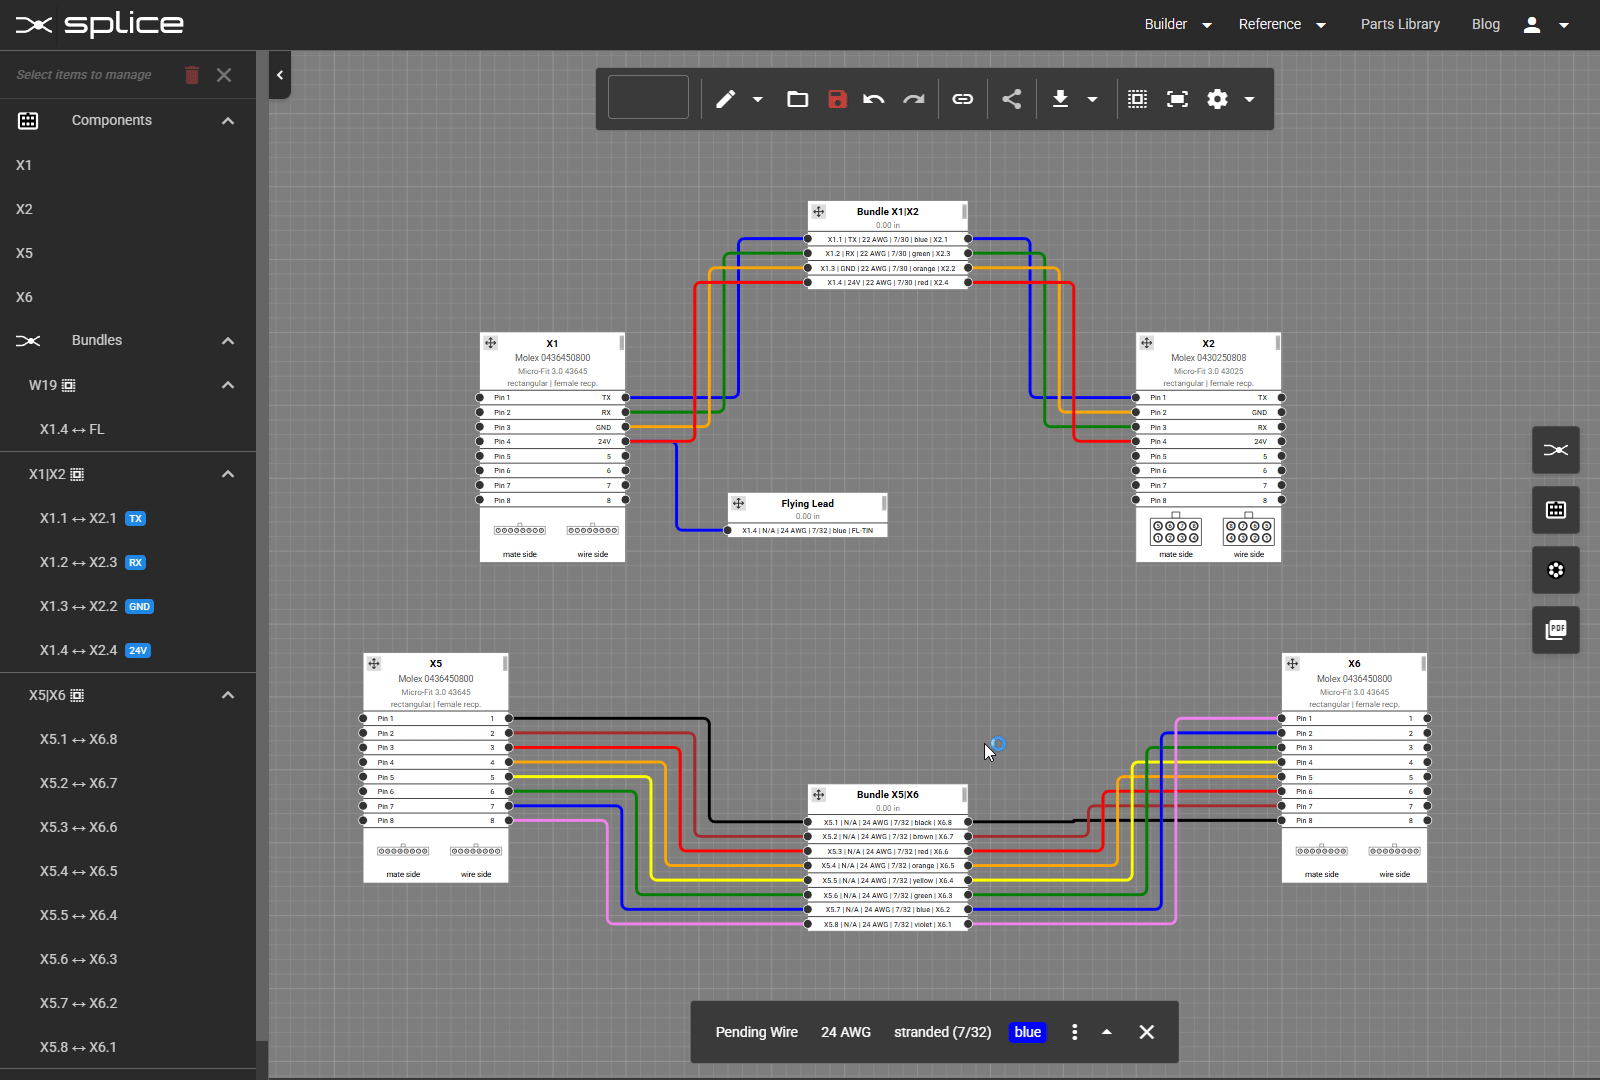Screen dimensions: 1600x1080
Task: Select the X1.2 ↔ X2.3 wire in sidebar
Action: point(78,562)
